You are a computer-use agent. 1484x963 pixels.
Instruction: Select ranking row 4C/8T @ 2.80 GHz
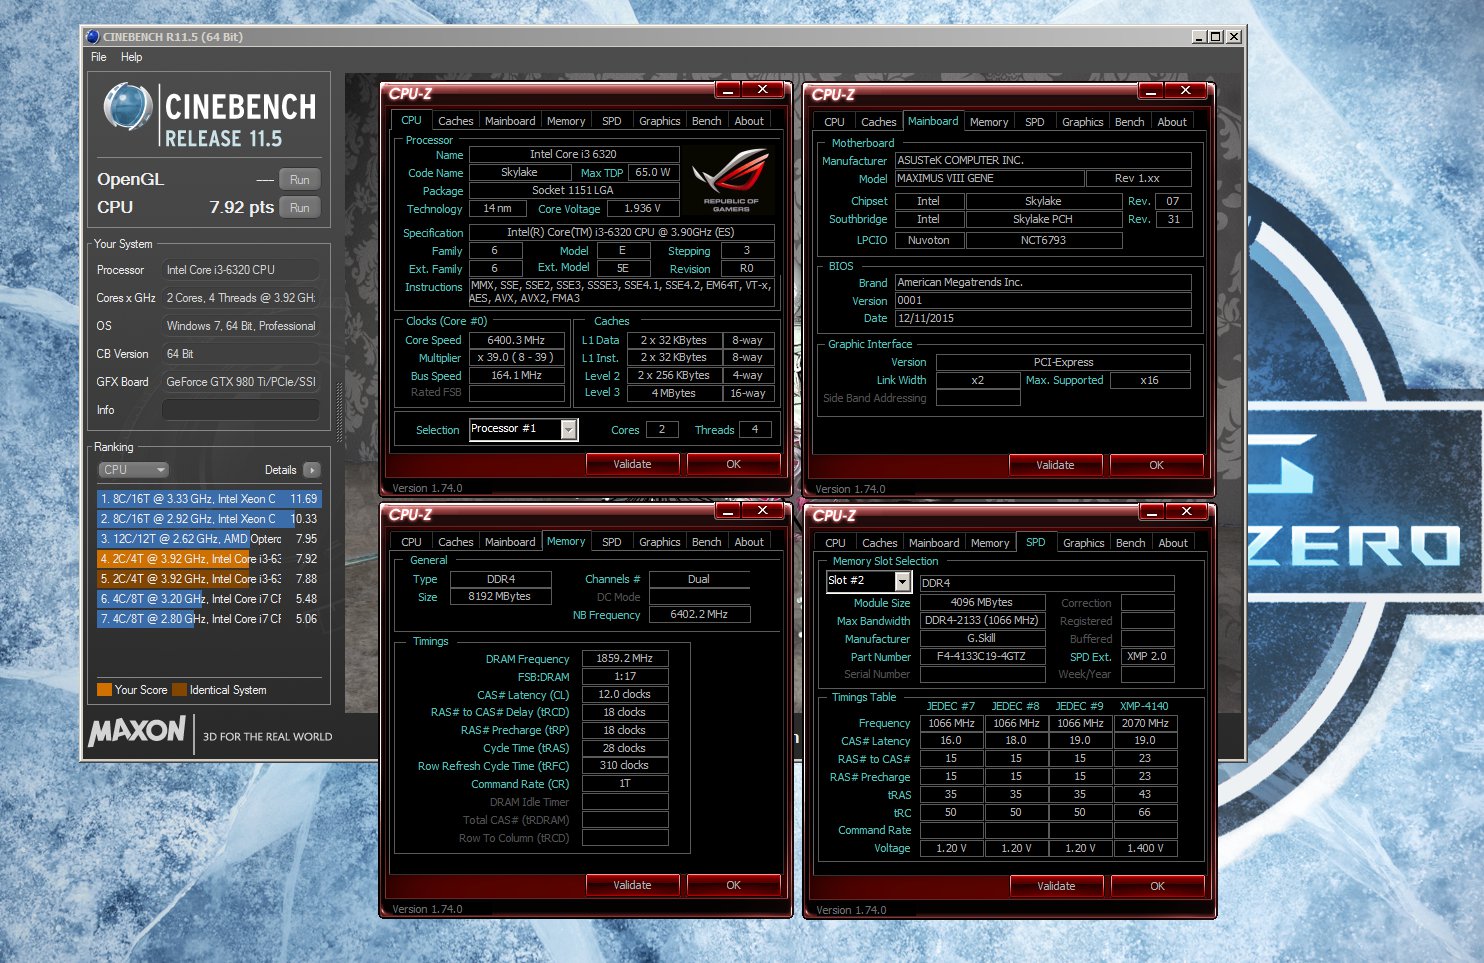coord(209,619)
